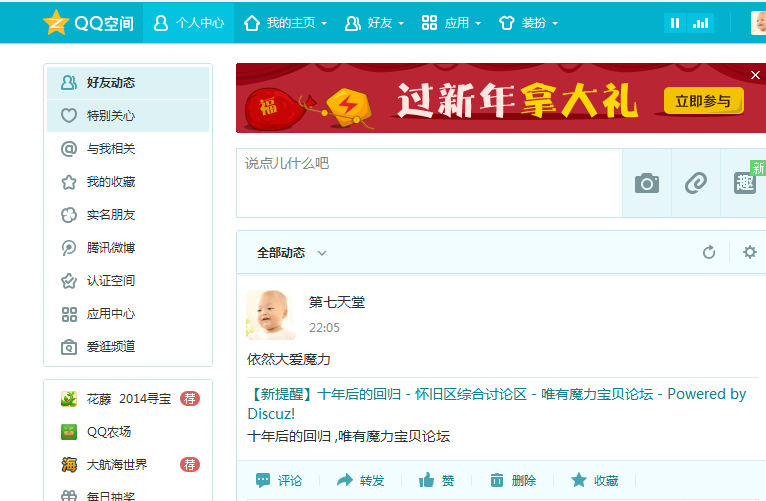This screenshot has width=766, height=501.
Task: Click the 赞 thumbs-up icon
Action: (x=427, y=480)
